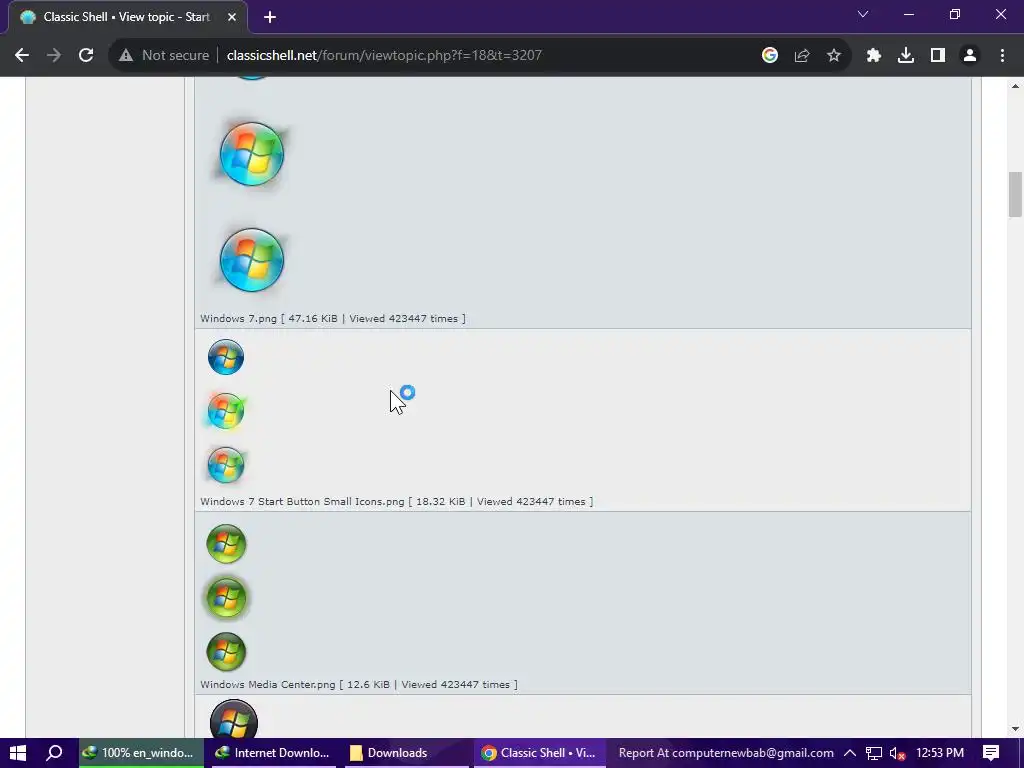Expand the hidden system tray icons

[850, 753]
